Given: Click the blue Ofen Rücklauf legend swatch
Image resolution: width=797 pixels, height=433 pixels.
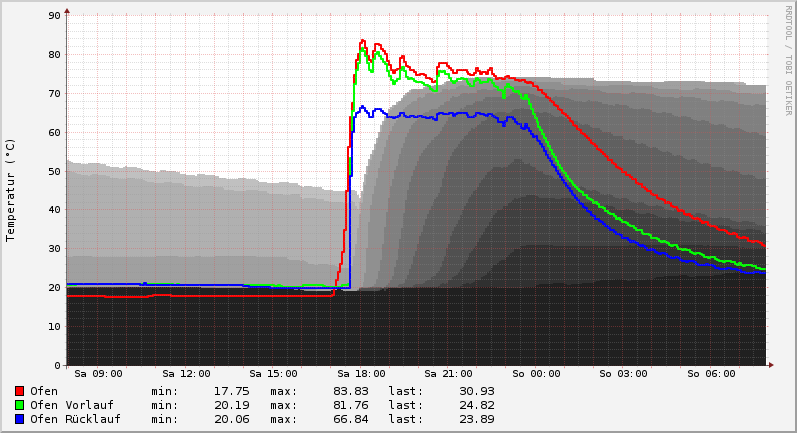Looking at the screenshot, I should (19, 419).
